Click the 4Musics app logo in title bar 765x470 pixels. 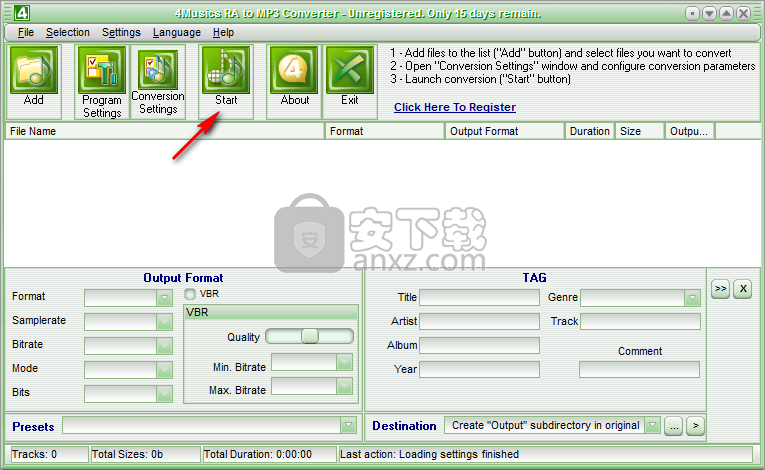21,13
